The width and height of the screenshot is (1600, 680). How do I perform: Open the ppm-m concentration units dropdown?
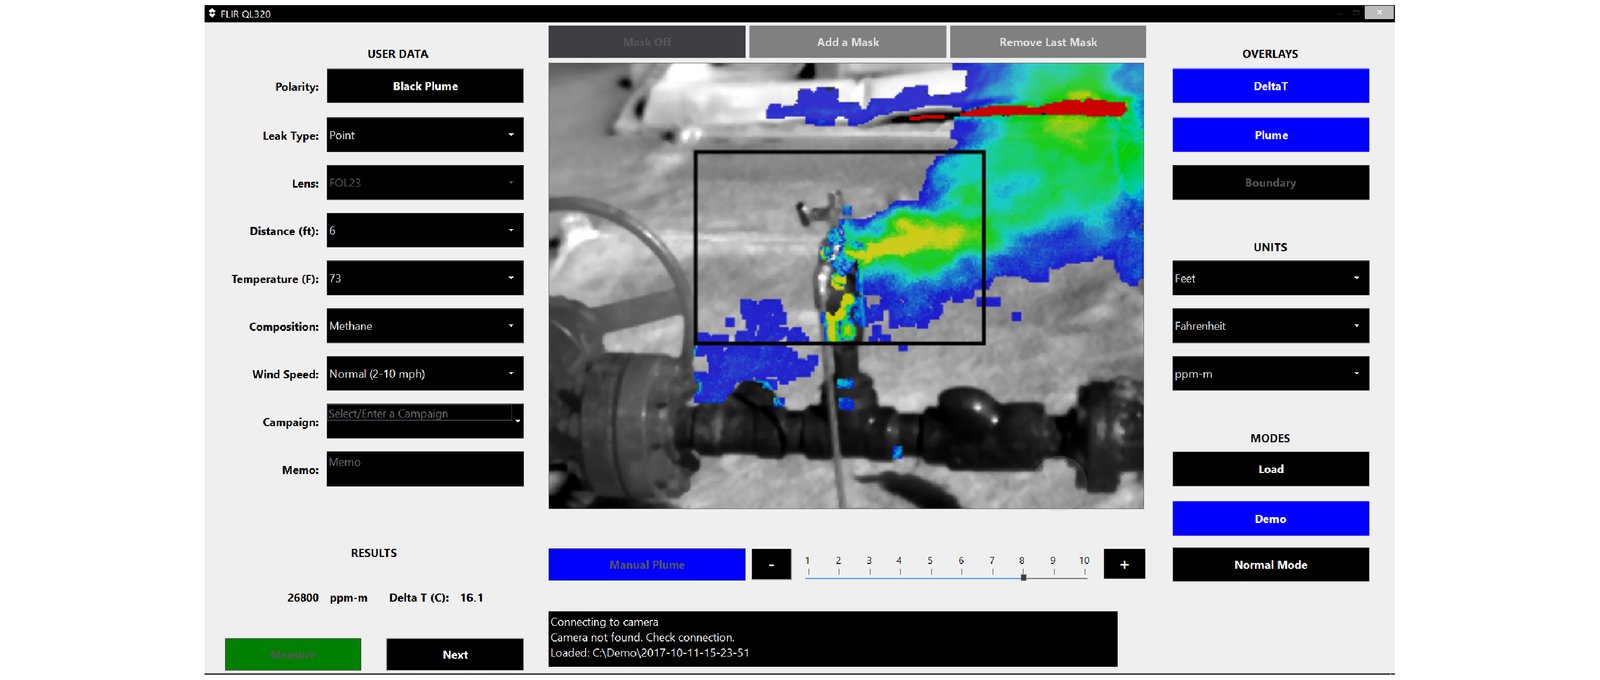(x=1271, y=374)
